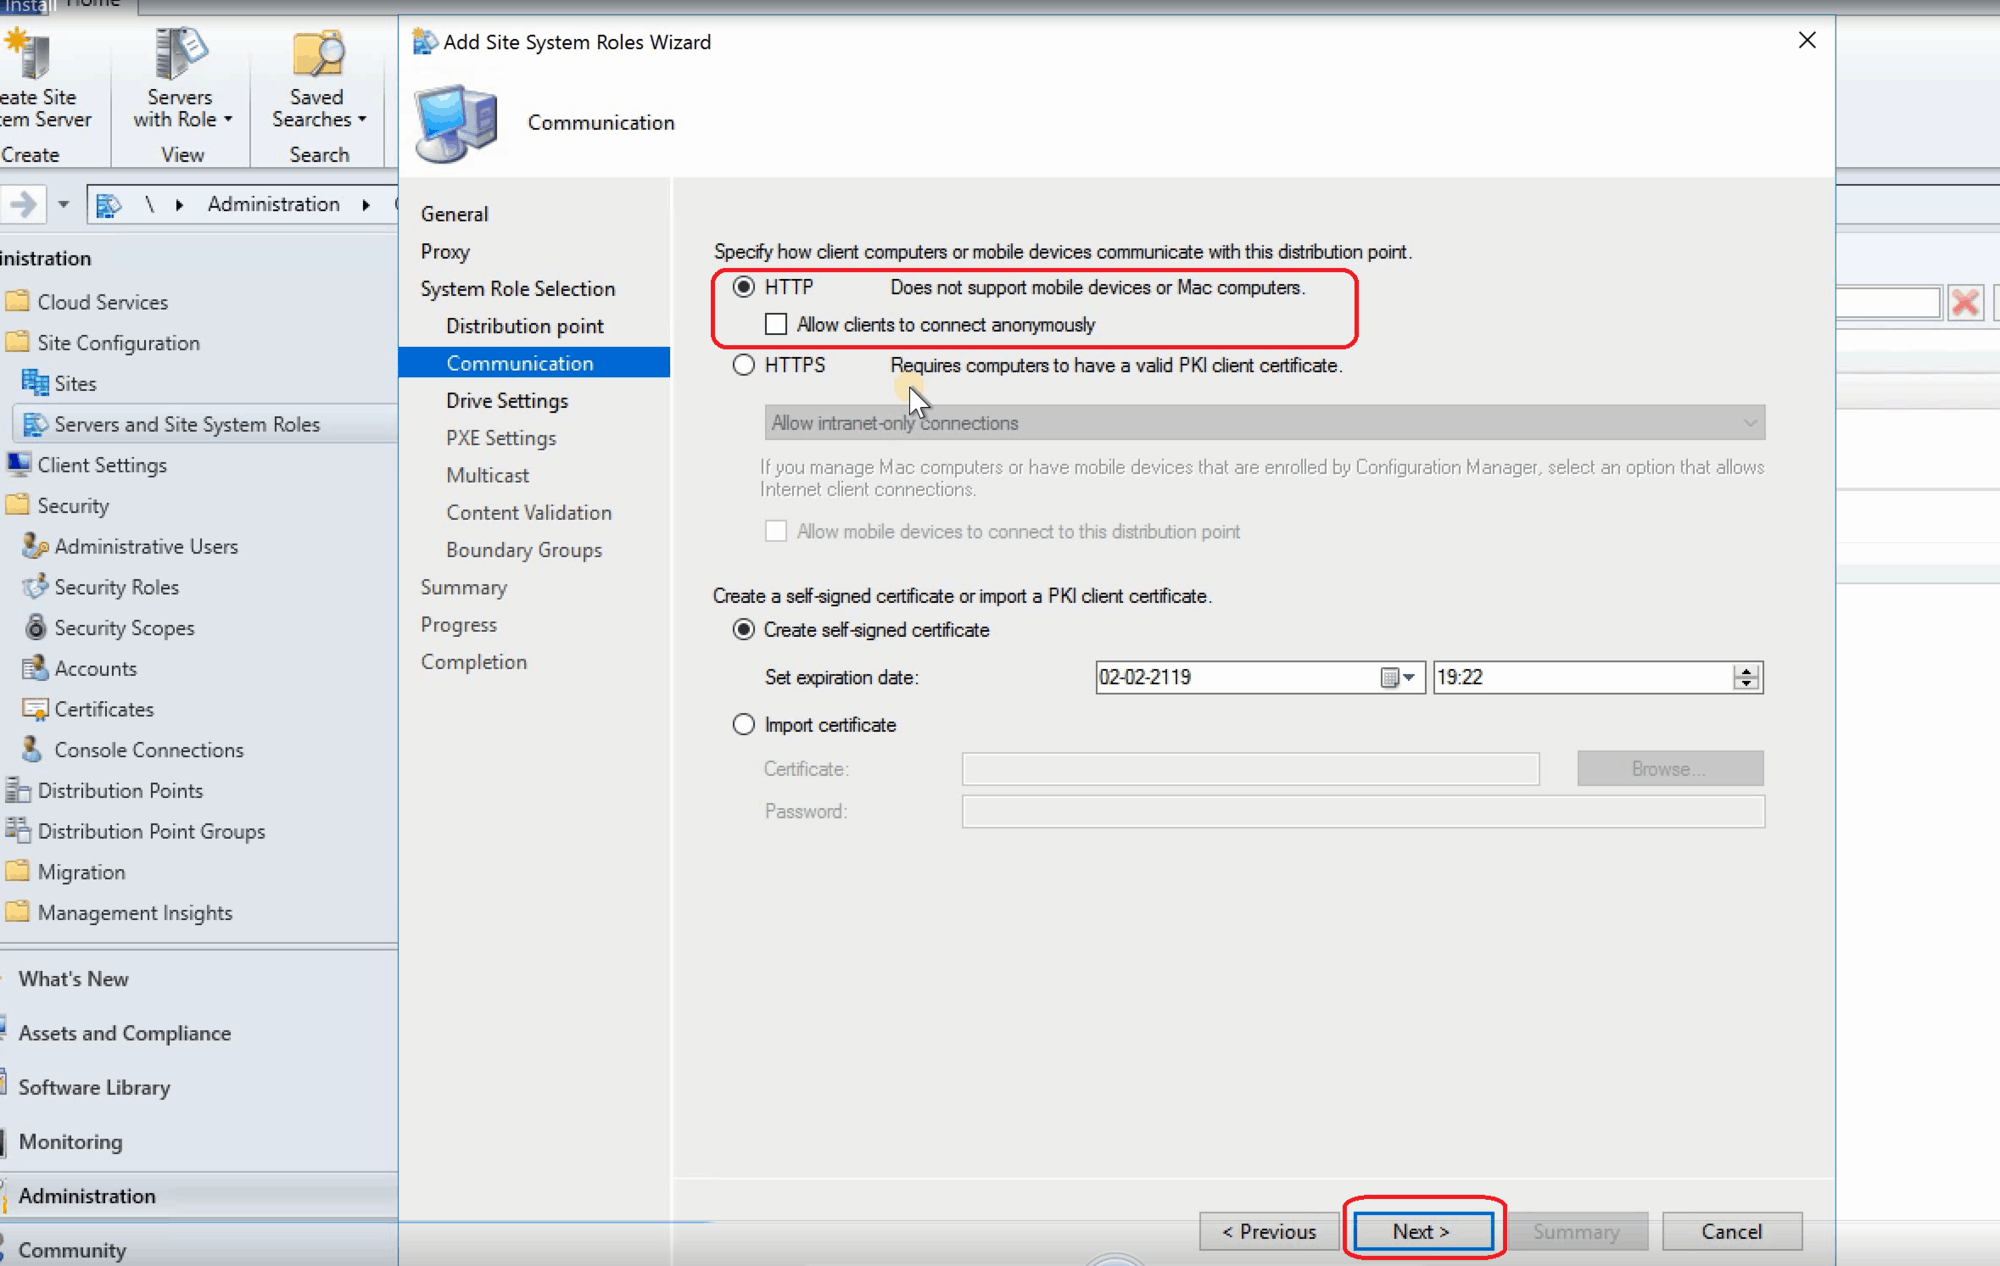Open Security Roles
This screenshot has height=1266, width=2000.
point(117,587)
